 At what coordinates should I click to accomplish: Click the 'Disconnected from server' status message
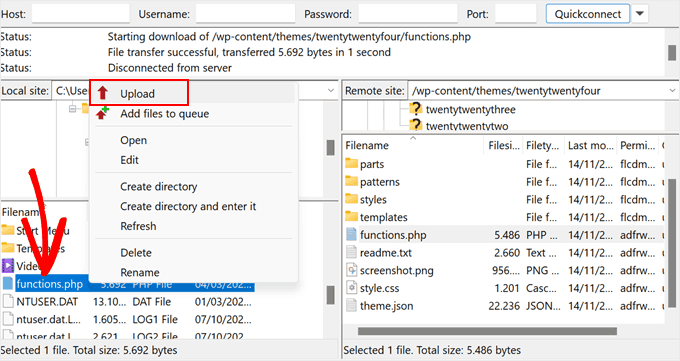tap(170, 68)
